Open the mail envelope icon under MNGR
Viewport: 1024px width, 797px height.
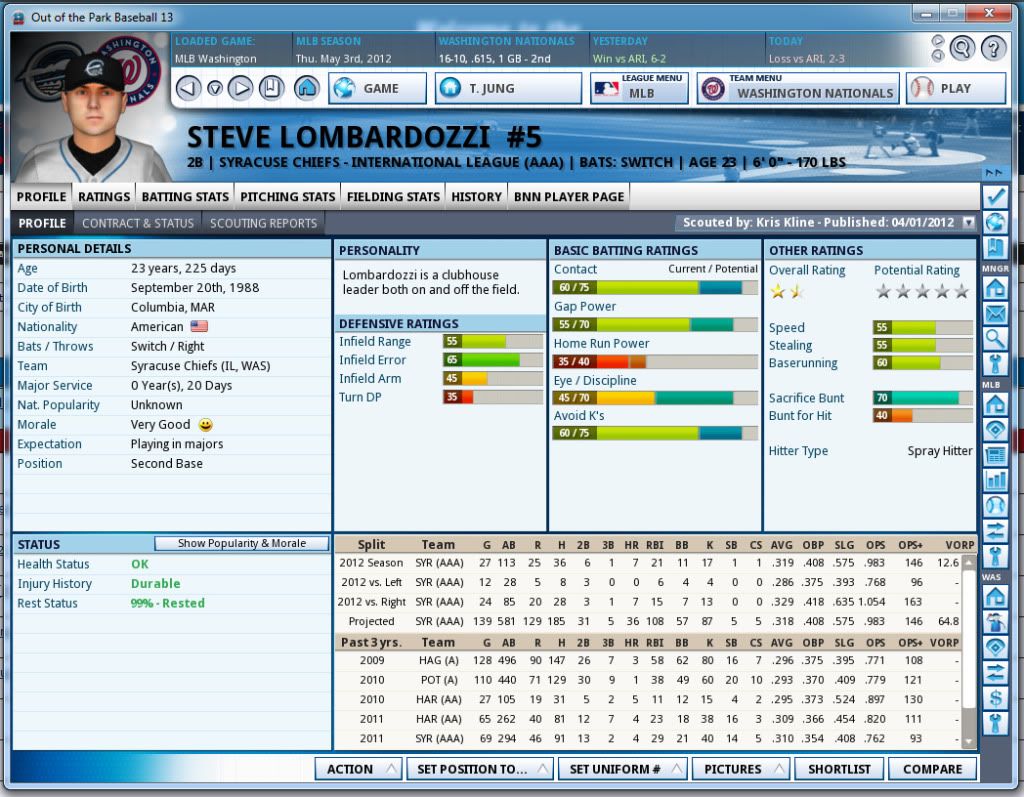pos(995,314)
